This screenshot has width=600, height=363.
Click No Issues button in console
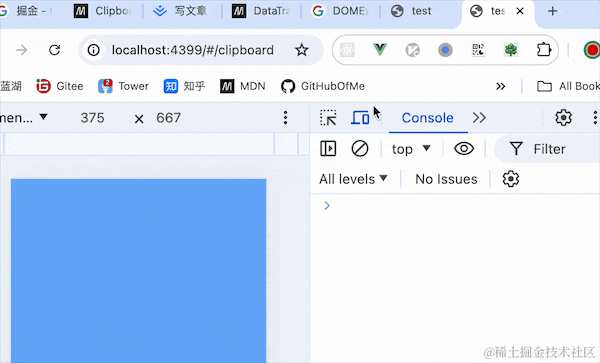(446, 179)
